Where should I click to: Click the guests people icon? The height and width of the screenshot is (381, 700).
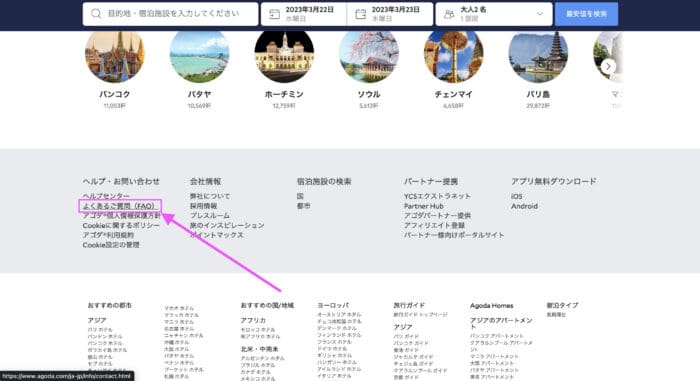tap(449, 14)
